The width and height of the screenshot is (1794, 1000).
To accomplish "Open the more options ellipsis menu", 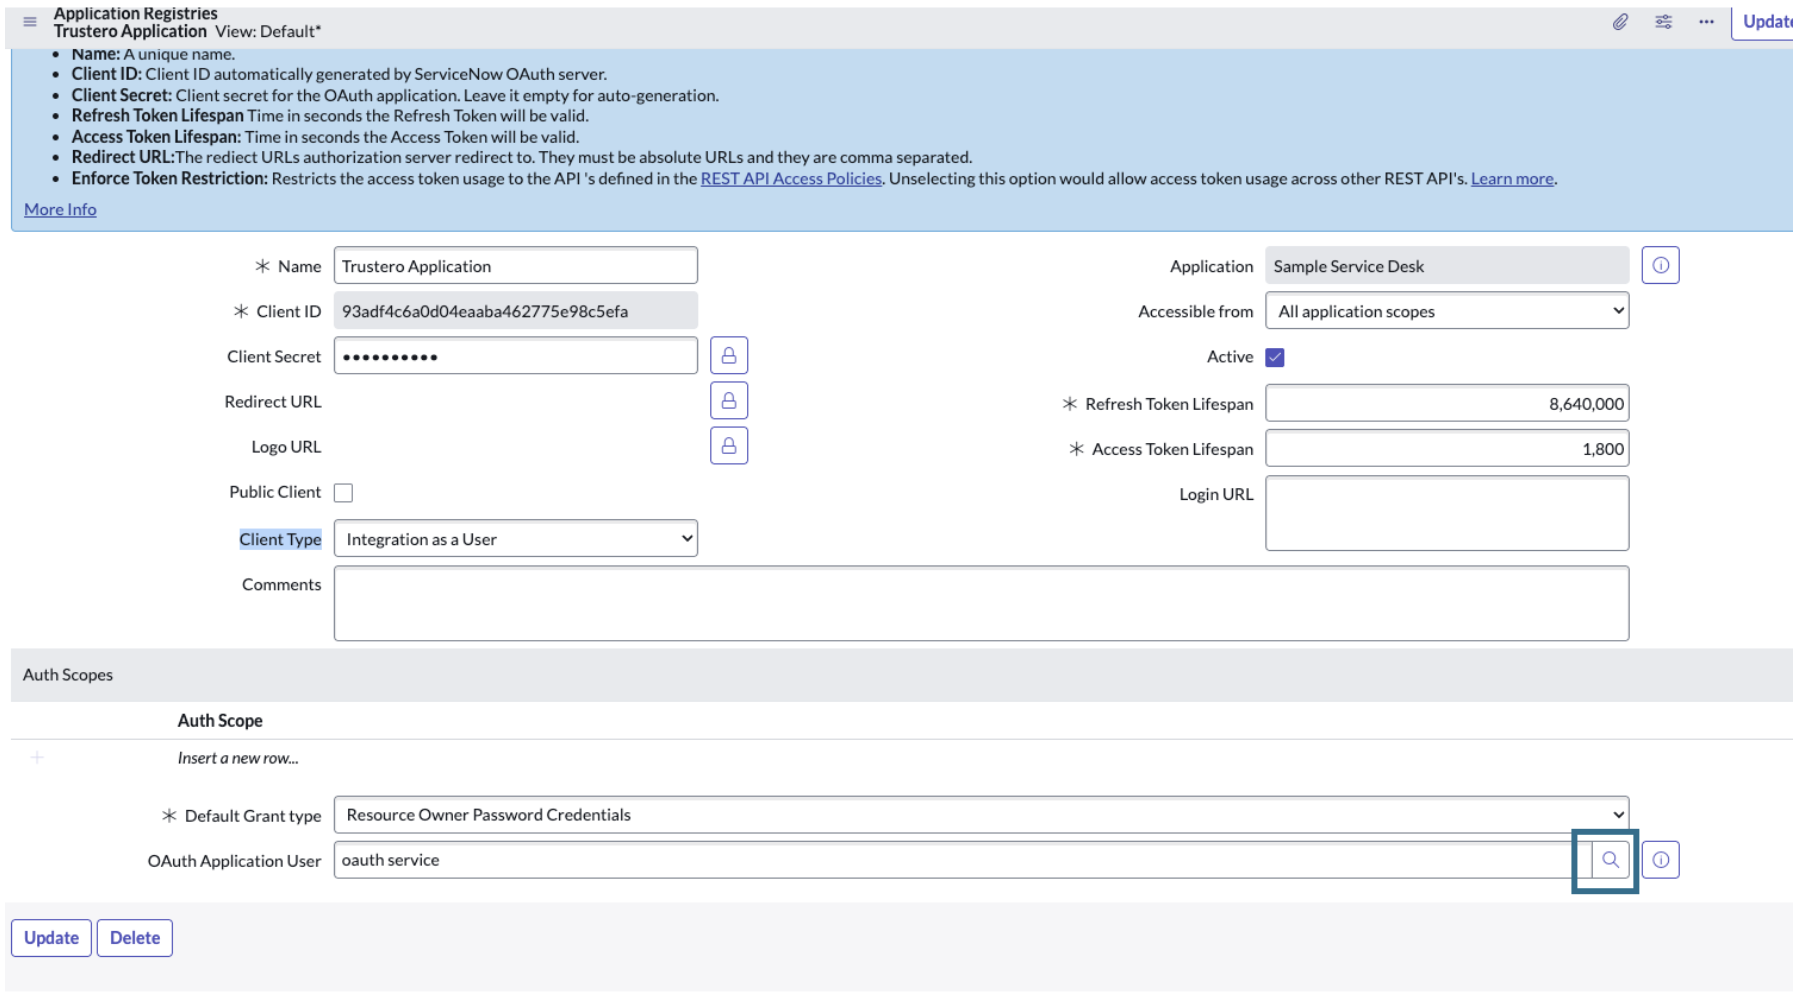I will pyautogui.click(x=1706, y=22).
